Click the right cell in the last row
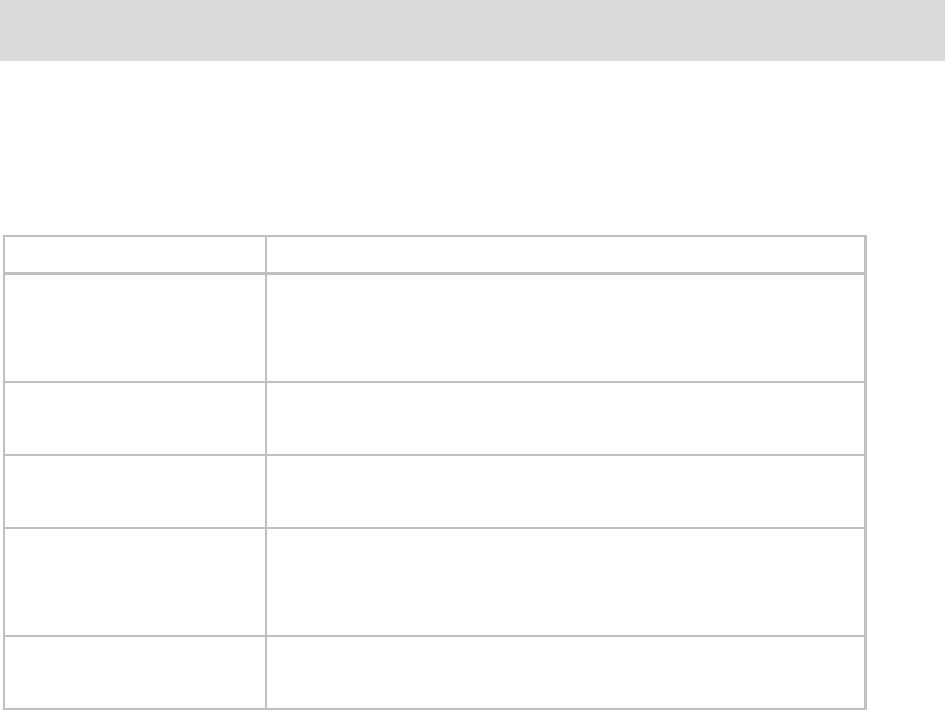 tap(565, 672)
